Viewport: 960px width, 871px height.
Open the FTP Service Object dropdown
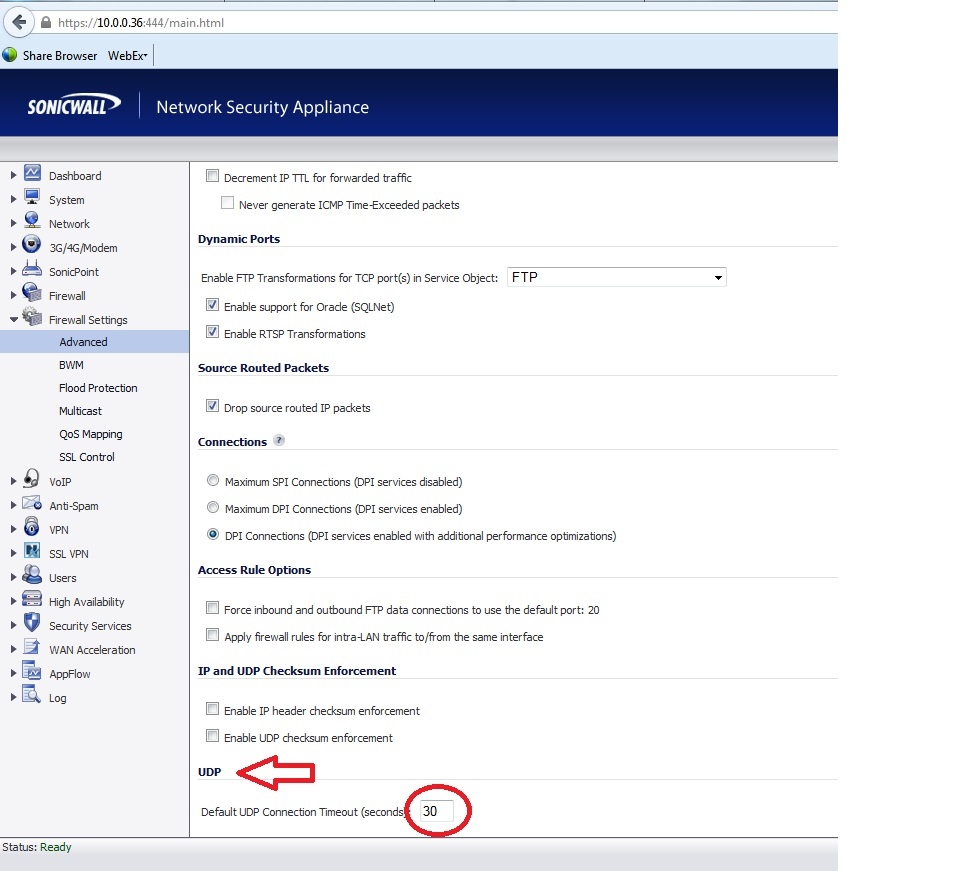click(617, 277)
